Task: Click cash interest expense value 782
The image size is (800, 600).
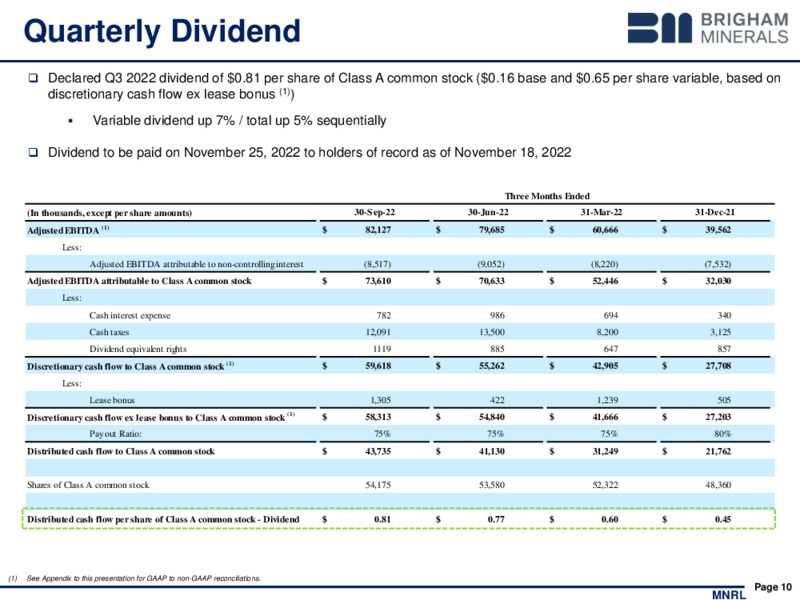Action: [384, 315]
